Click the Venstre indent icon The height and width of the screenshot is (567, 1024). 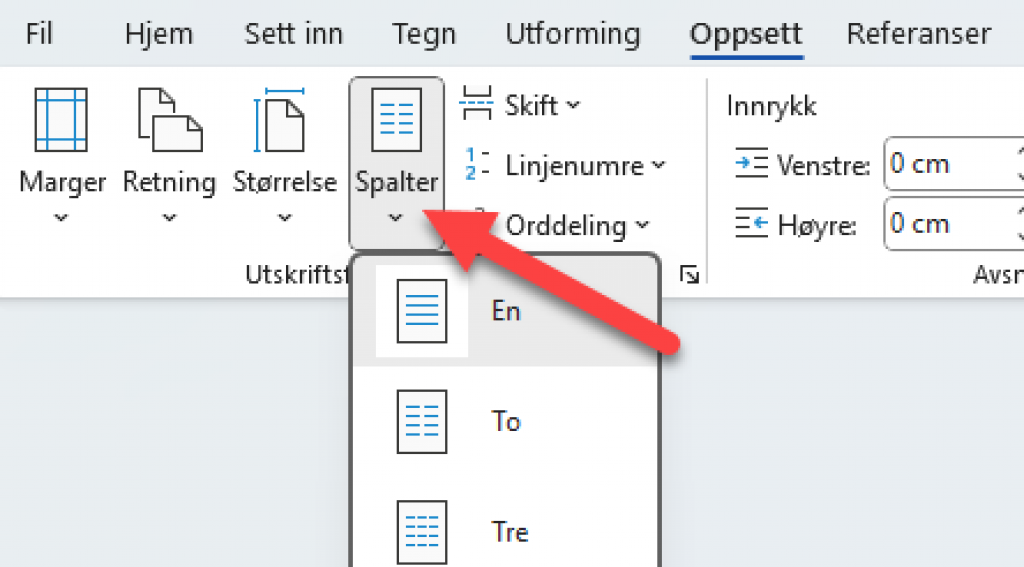point(751,163)
